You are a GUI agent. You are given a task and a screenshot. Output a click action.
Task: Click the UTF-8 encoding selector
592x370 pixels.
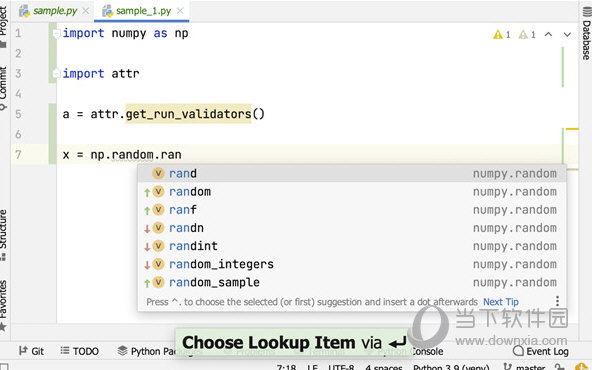(x=341, y=367)
